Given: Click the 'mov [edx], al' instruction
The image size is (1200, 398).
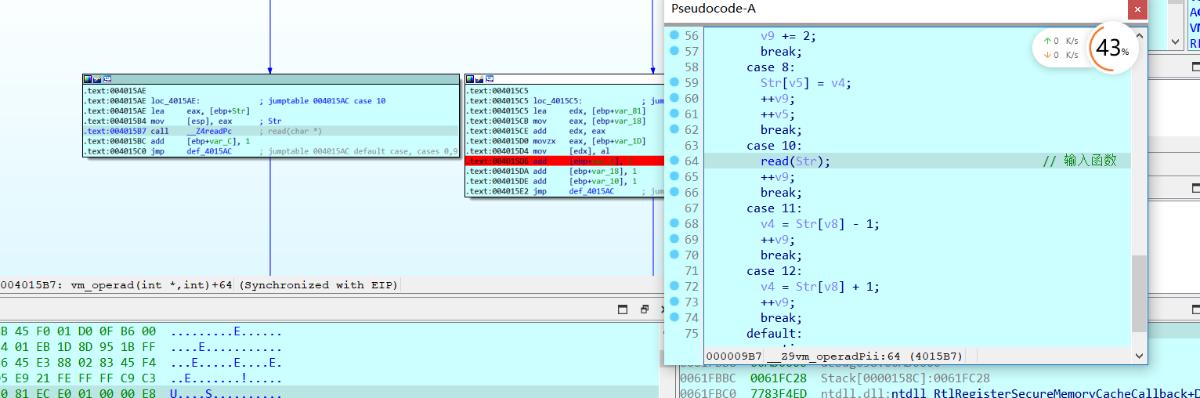Looking at the screenshot, I should tap(571, 151).
